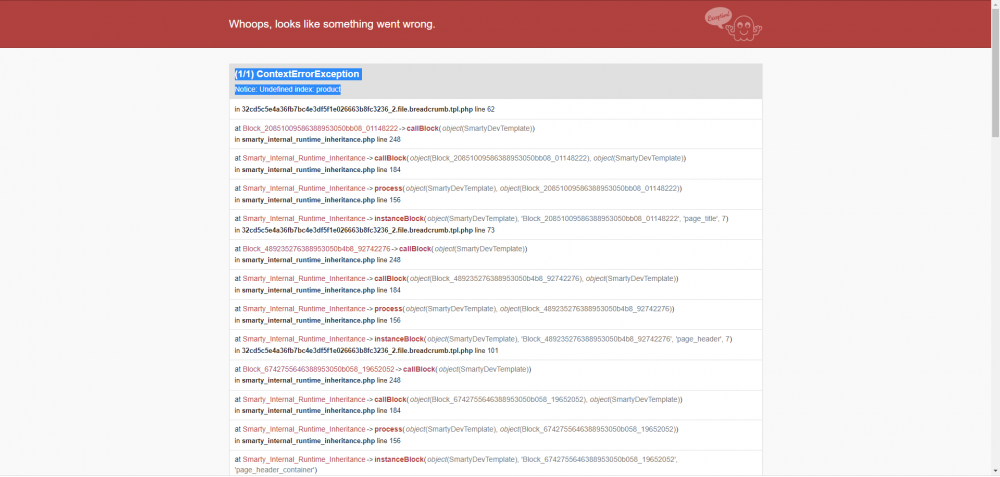Open the 'Block_67427556463889530​50b058_19652052' class link
1000x477 pixels.
click(318, 369)
